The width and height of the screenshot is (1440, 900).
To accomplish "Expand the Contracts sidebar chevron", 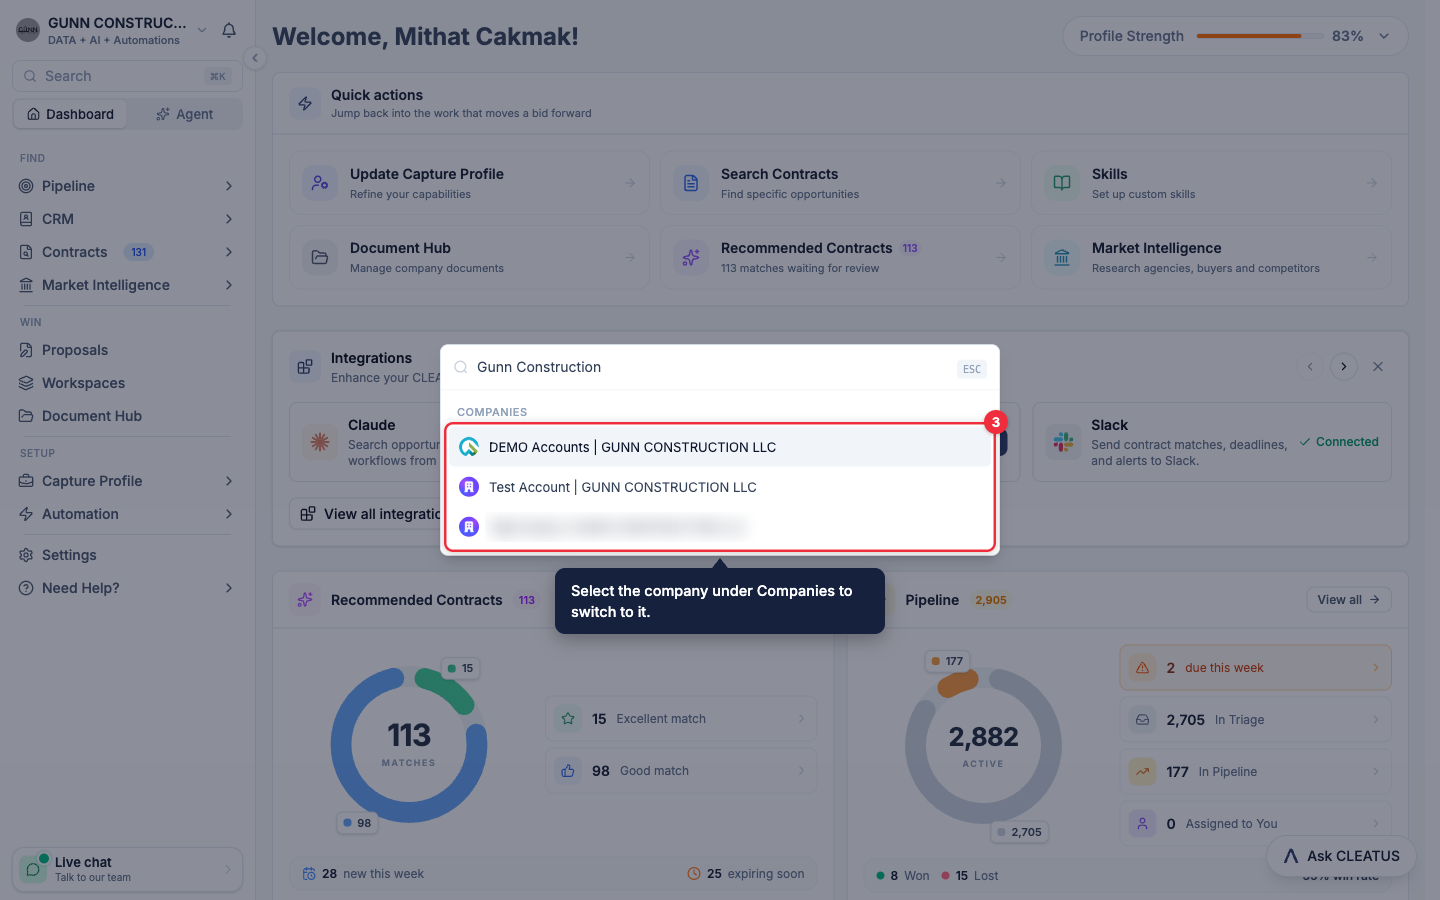I will coord(229,252).
